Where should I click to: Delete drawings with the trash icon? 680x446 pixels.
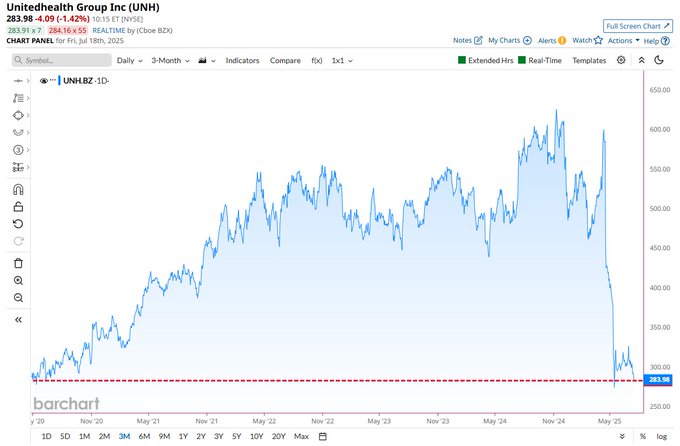(x=18, y=263)
